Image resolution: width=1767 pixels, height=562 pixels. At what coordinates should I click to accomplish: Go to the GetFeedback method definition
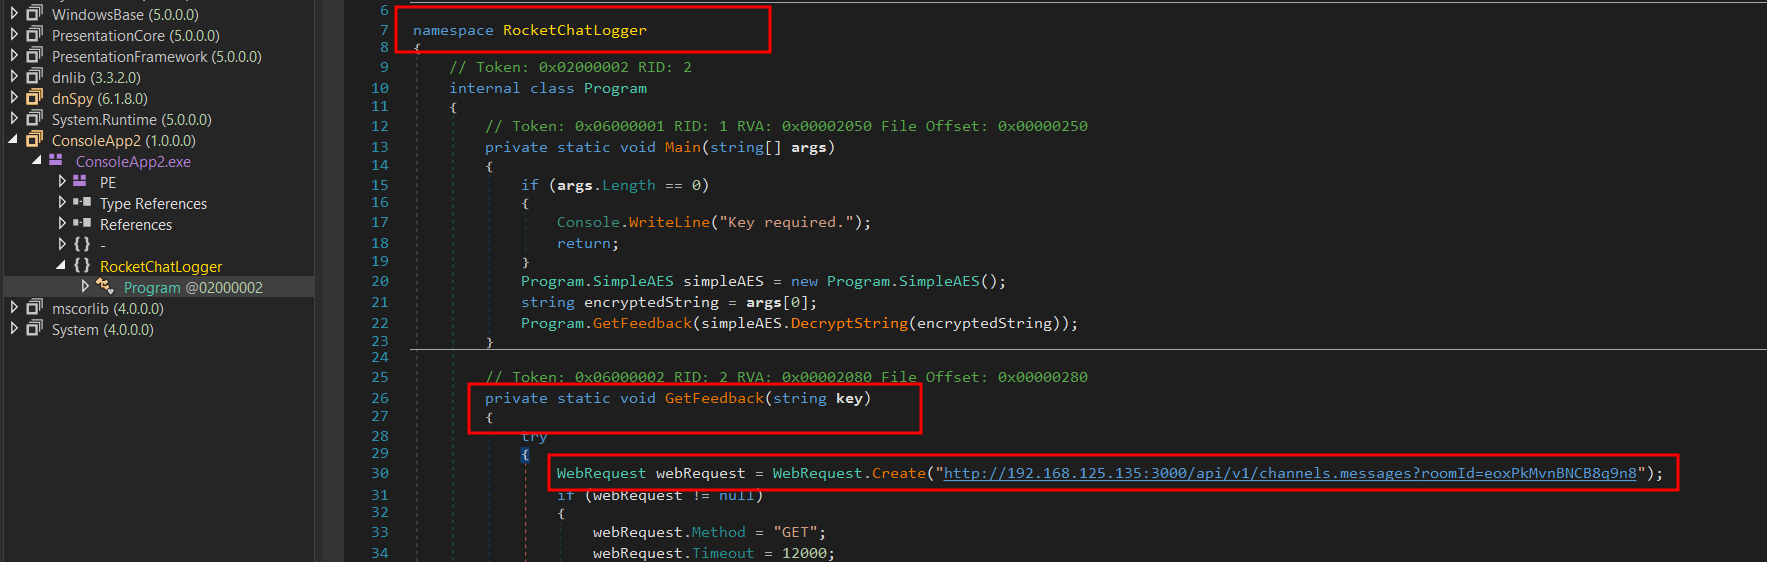click(x=714, y=398)
